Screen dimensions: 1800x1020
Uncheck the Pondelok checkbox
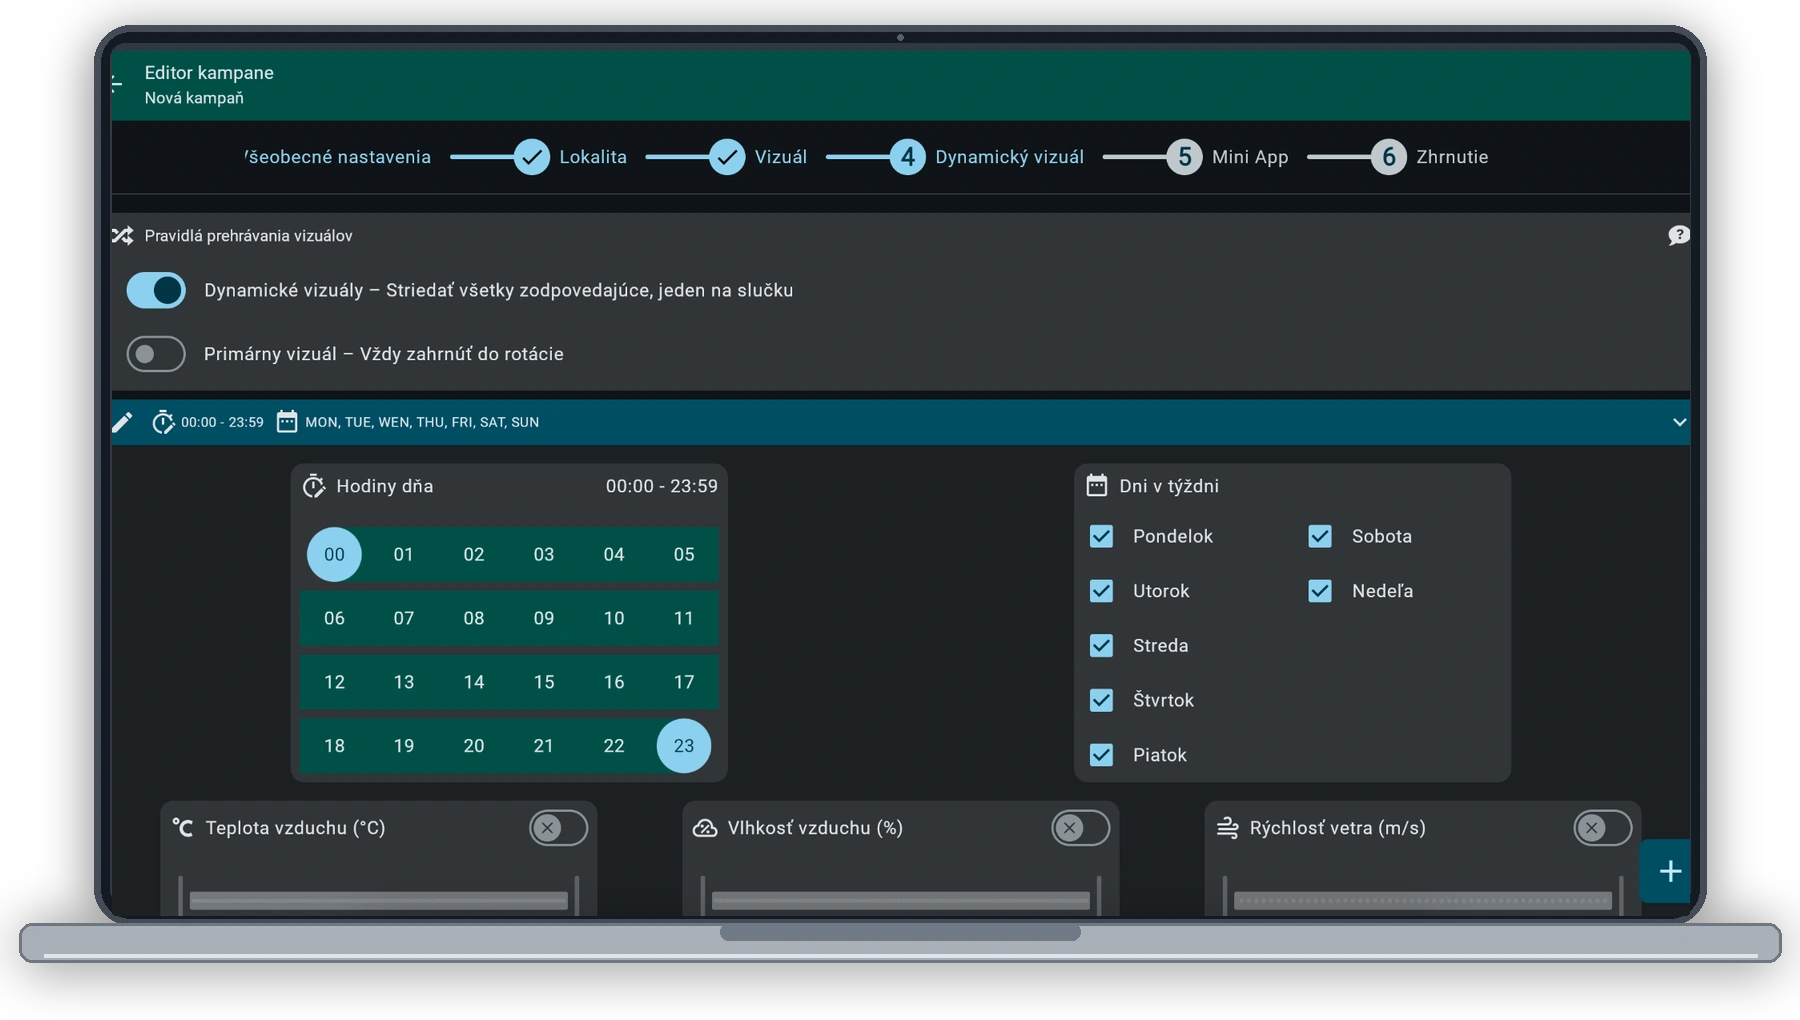[1101, 536]
